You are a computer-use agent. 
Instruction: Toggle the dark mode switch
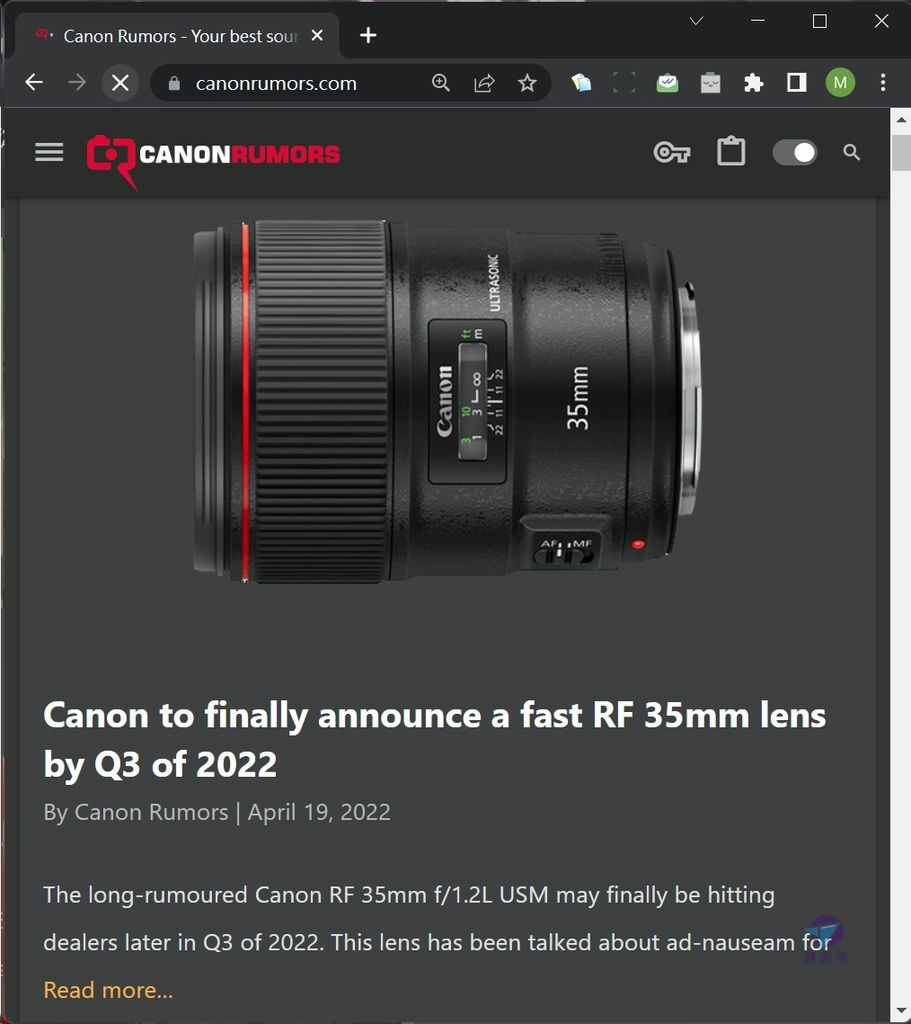[x=794, y=152]
